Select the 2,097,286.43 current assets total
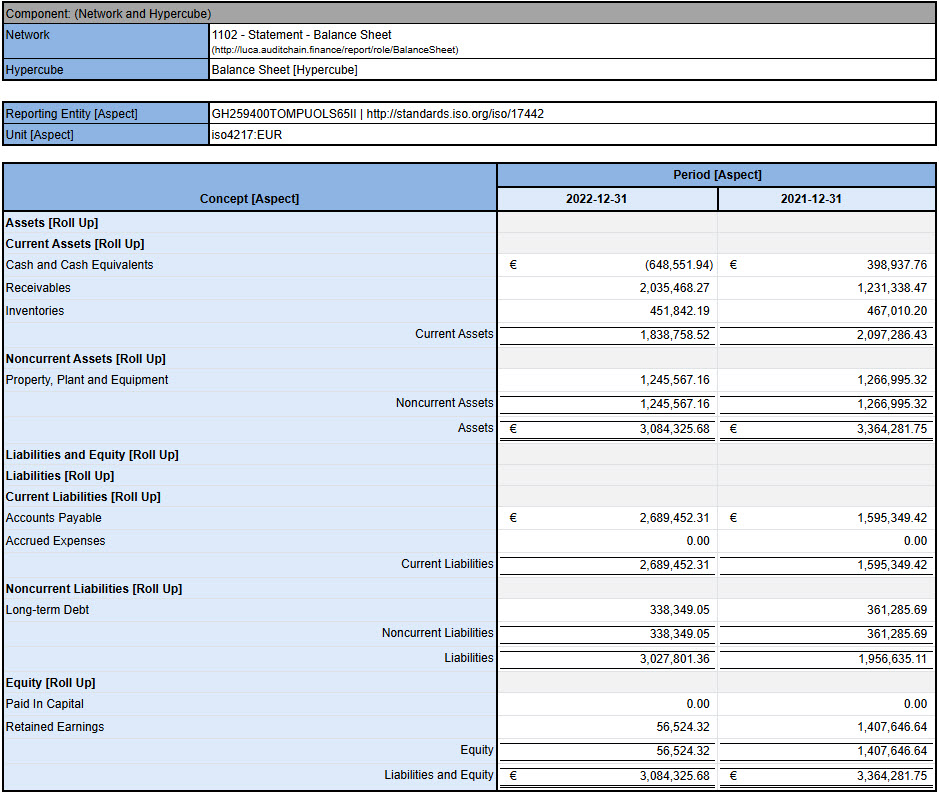This screenshot has height=794, width=939. coord(892,335)
